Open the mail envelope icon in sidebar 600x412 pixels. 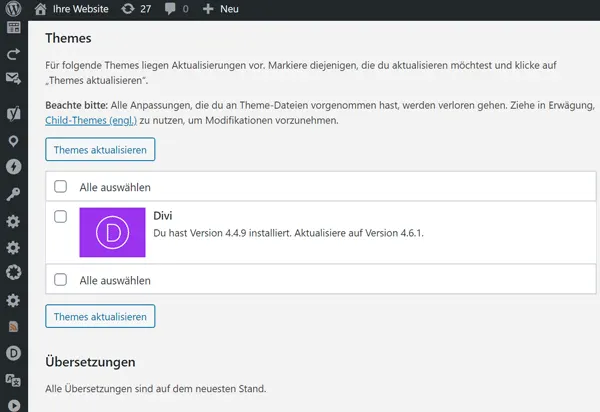pos(13,78)
